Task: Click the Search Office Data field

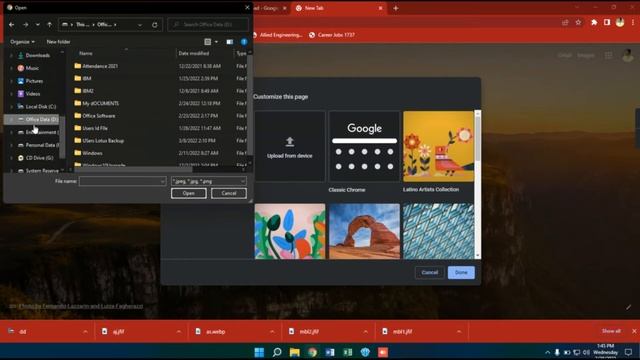Action: [208, 24]
